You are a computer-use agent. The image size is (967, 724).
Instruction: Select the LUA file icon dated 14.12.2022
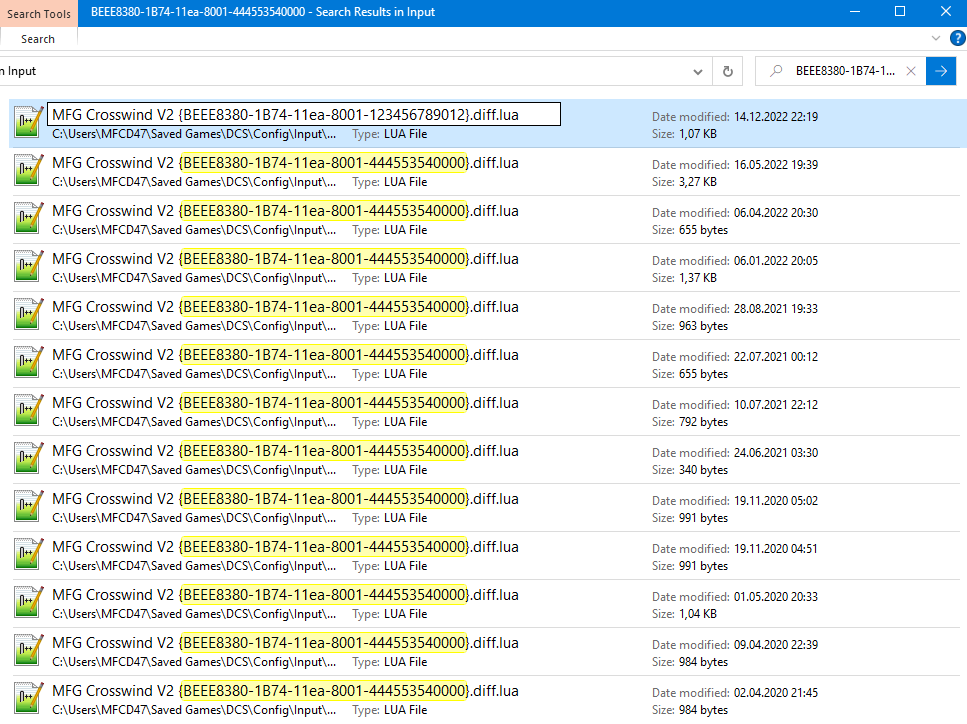tap(28, 122)
